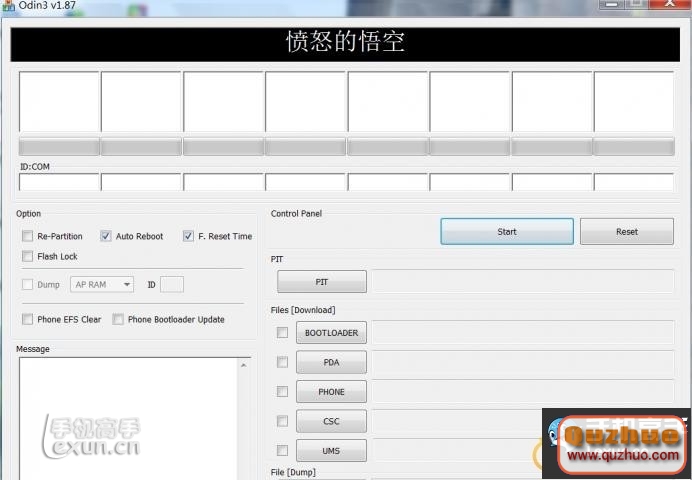Toggle the Dump checkbox
This screenshot has height=480, width=692.
(27, 285)
